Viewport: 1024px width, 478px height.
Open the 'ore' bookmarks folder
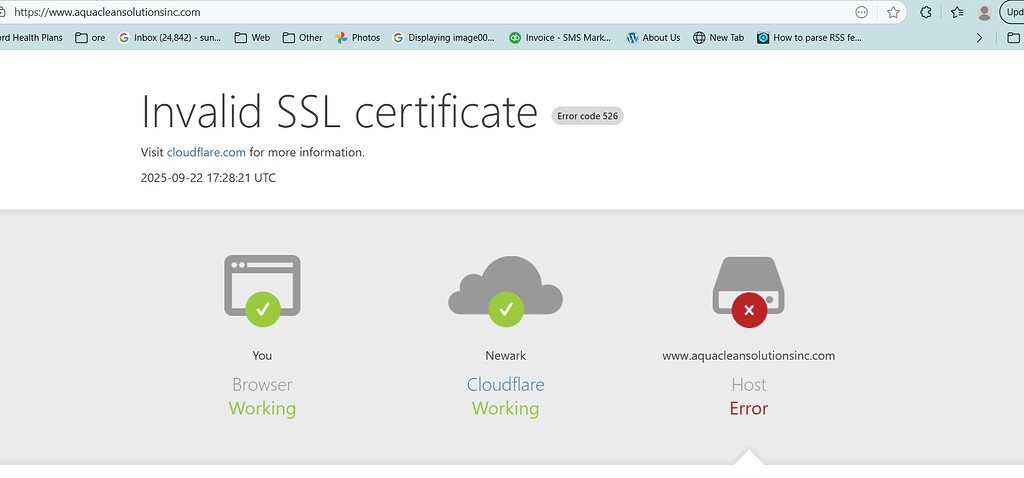click(90, 38)
